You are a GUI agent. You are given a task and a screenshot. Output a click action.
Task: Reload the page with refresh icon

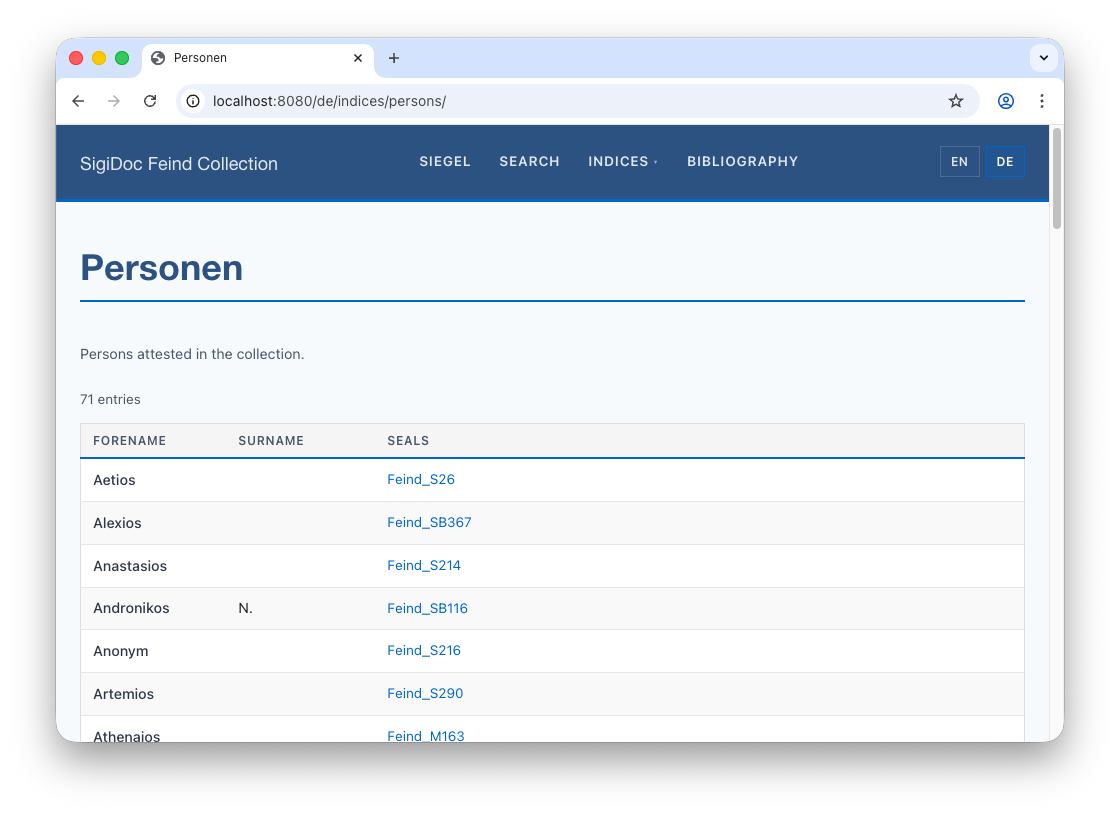pyautogui.click(x=150, y=101)
